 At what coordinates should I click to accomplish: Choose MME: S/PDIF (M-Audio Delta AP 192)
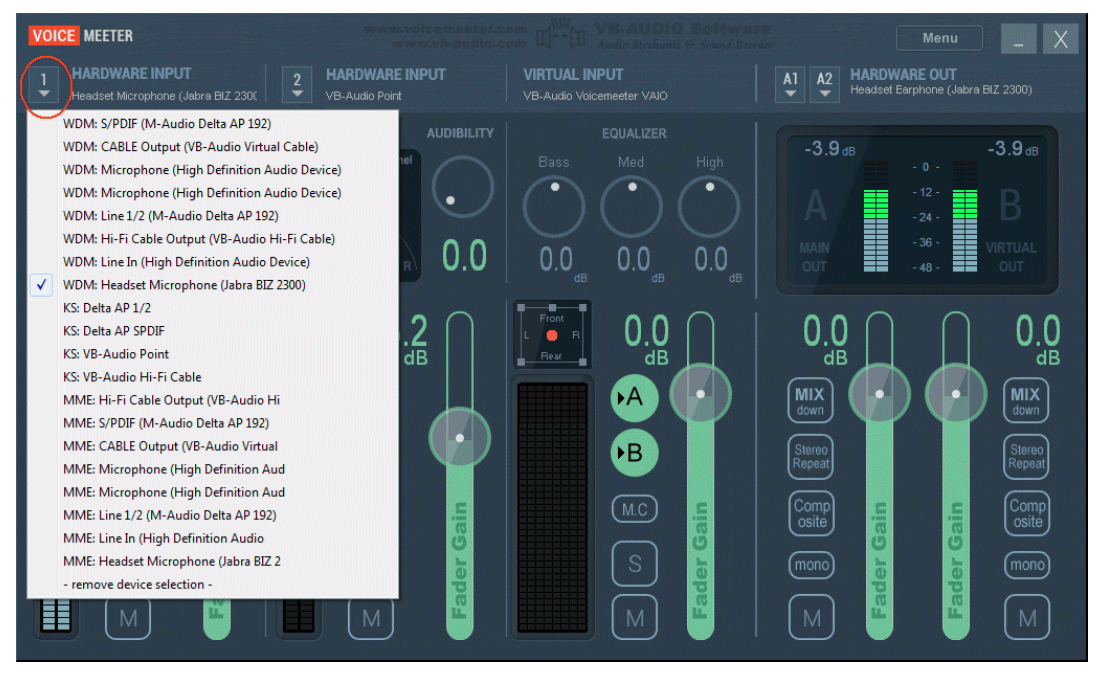click(213, 423)
